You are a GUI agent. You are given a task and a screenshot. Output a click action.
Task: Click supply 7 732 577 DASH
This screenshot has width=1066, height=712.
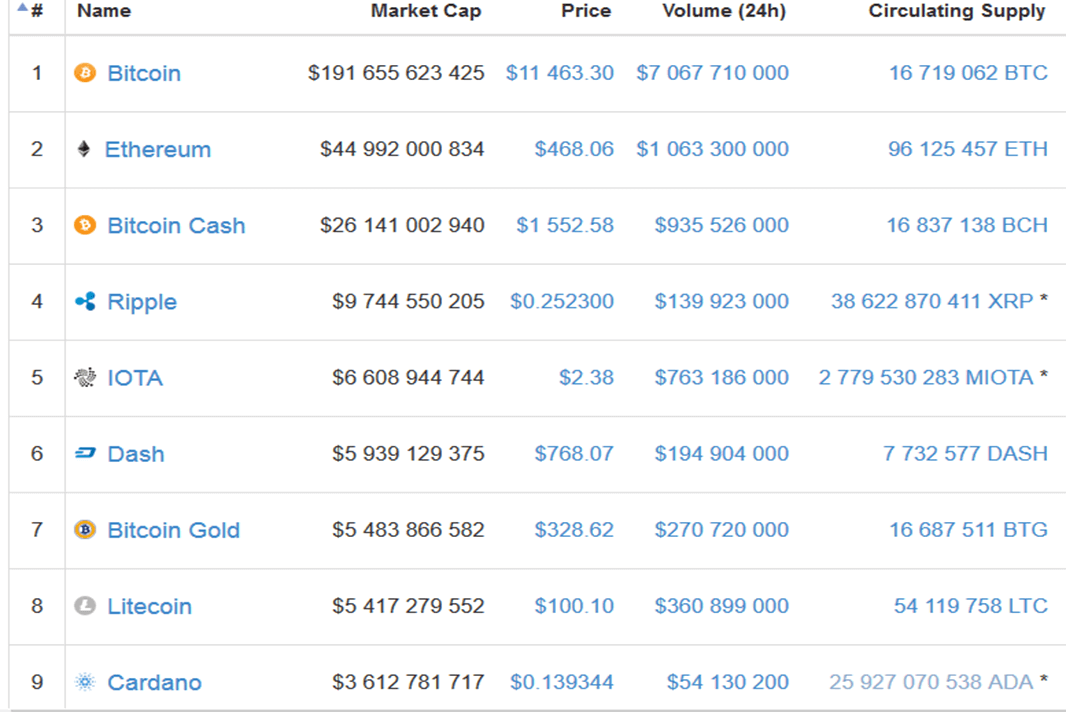pos(965,454)
